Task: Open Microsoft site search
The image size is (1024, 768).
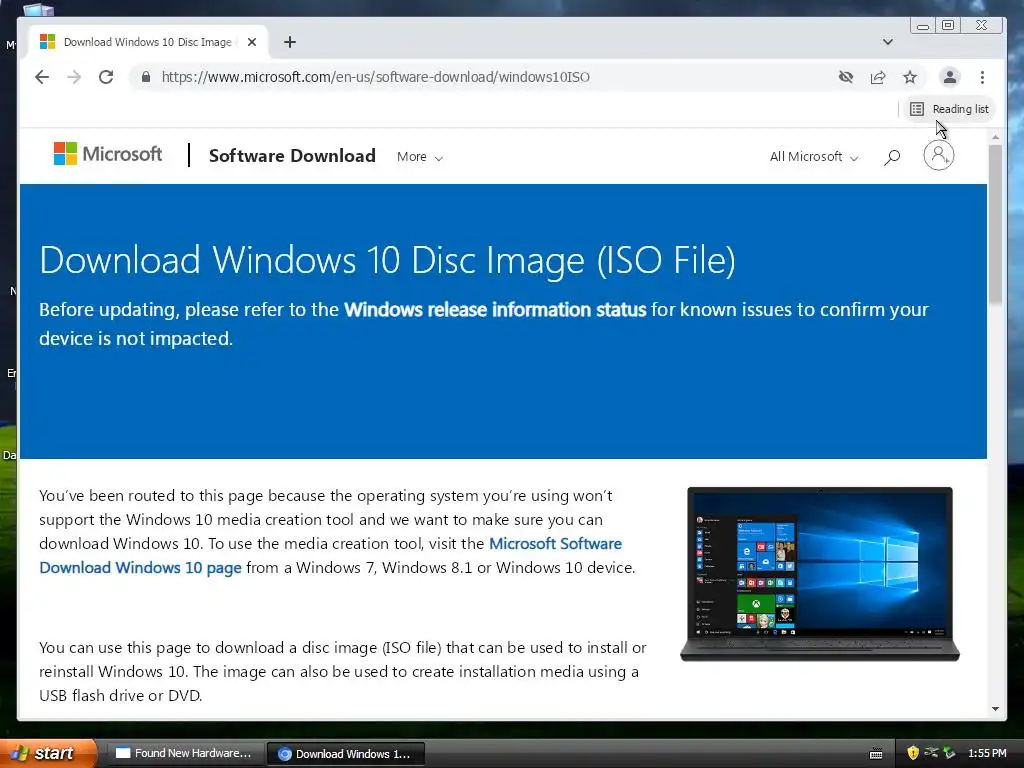Action: (x=892, y=157)
